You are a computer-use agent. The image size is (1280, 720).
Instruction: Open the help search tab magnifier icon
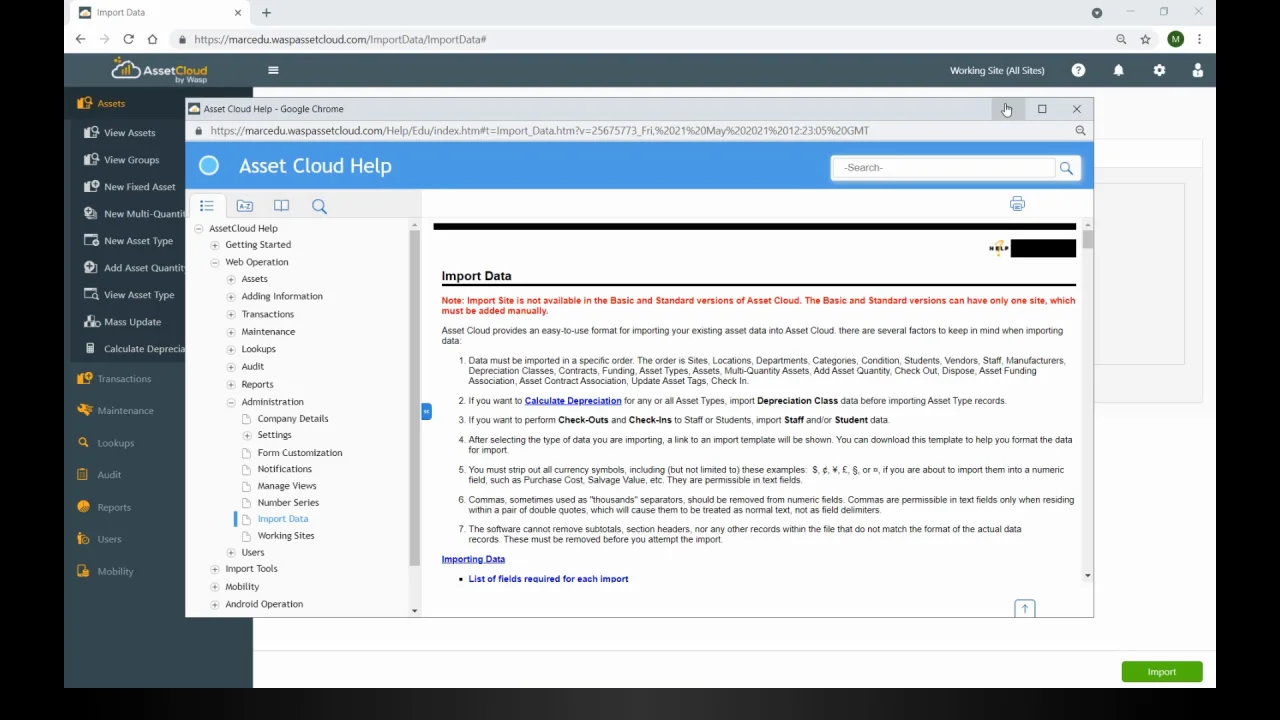click(319, 205)
